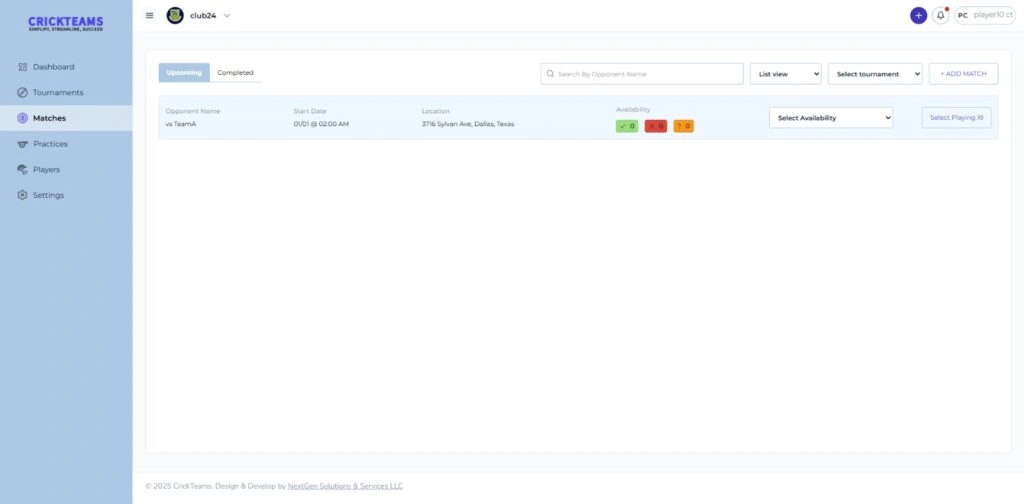
Task: Go to Tournaments in the sidebar
Action: (58, 92)
